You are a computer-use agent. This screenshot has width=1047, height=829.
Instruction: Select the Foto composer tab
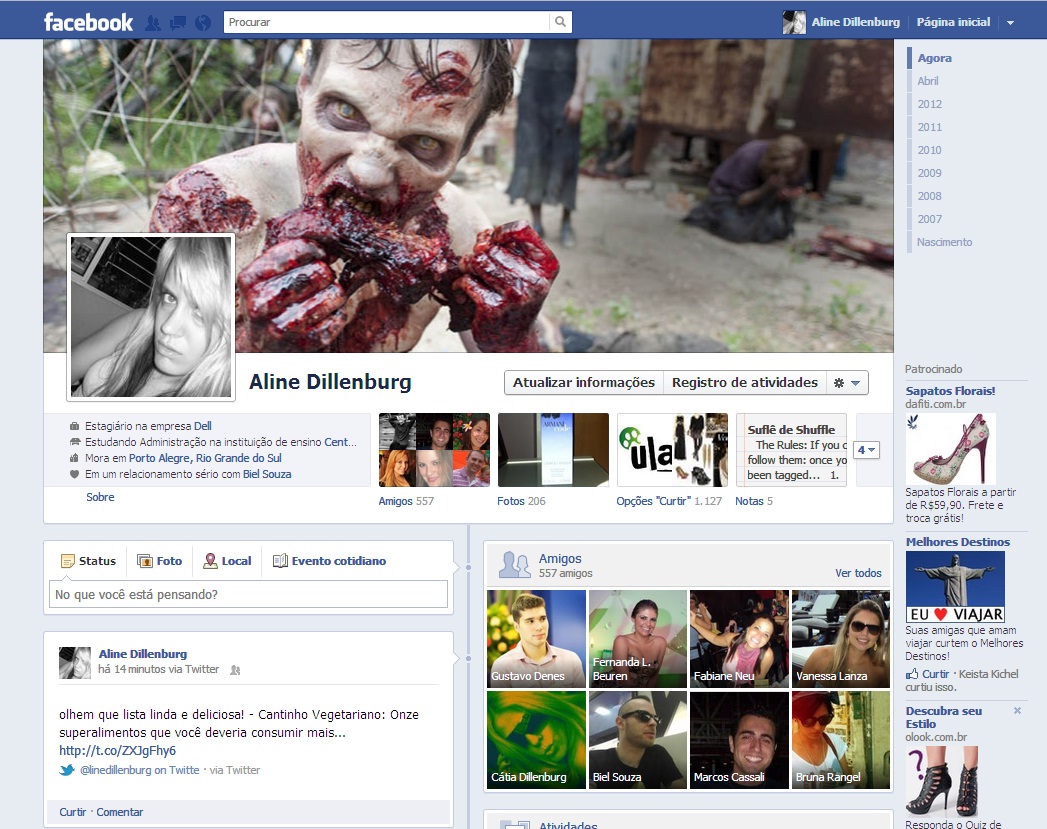tap(160, 561)
